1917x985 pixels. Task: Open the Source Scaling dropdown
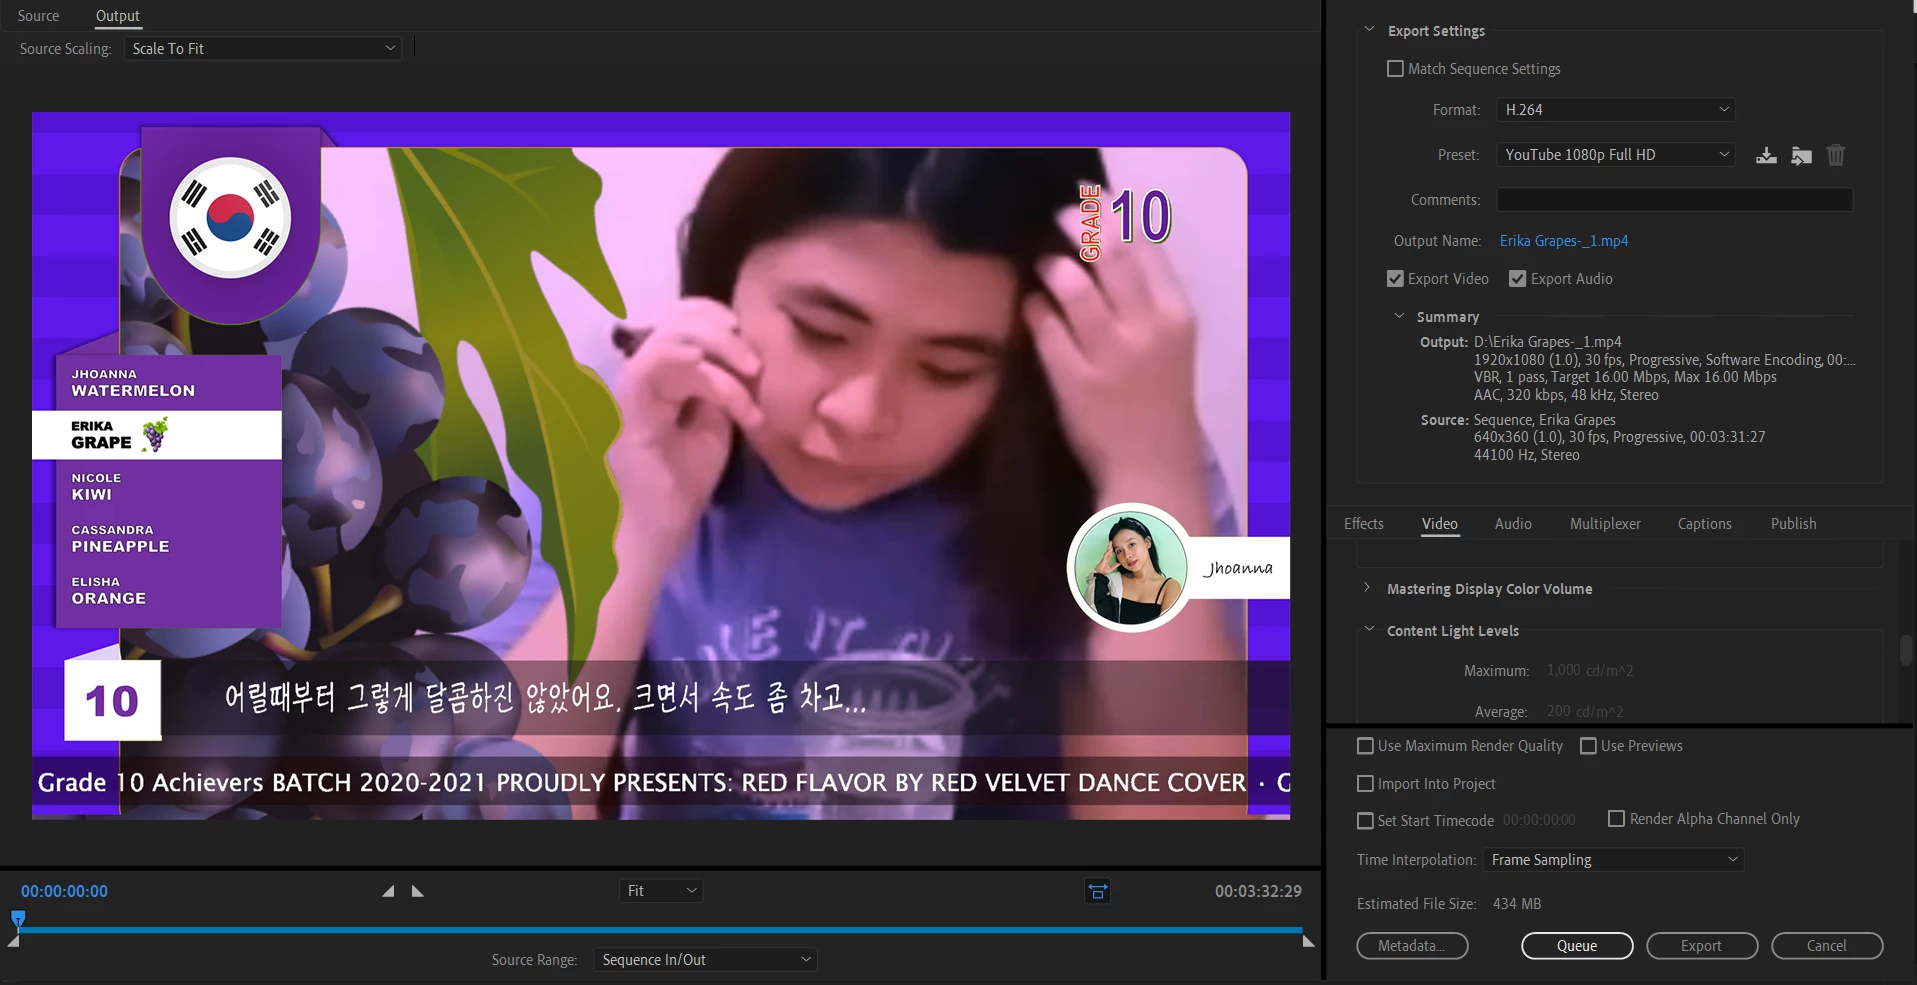pos(263,48)
